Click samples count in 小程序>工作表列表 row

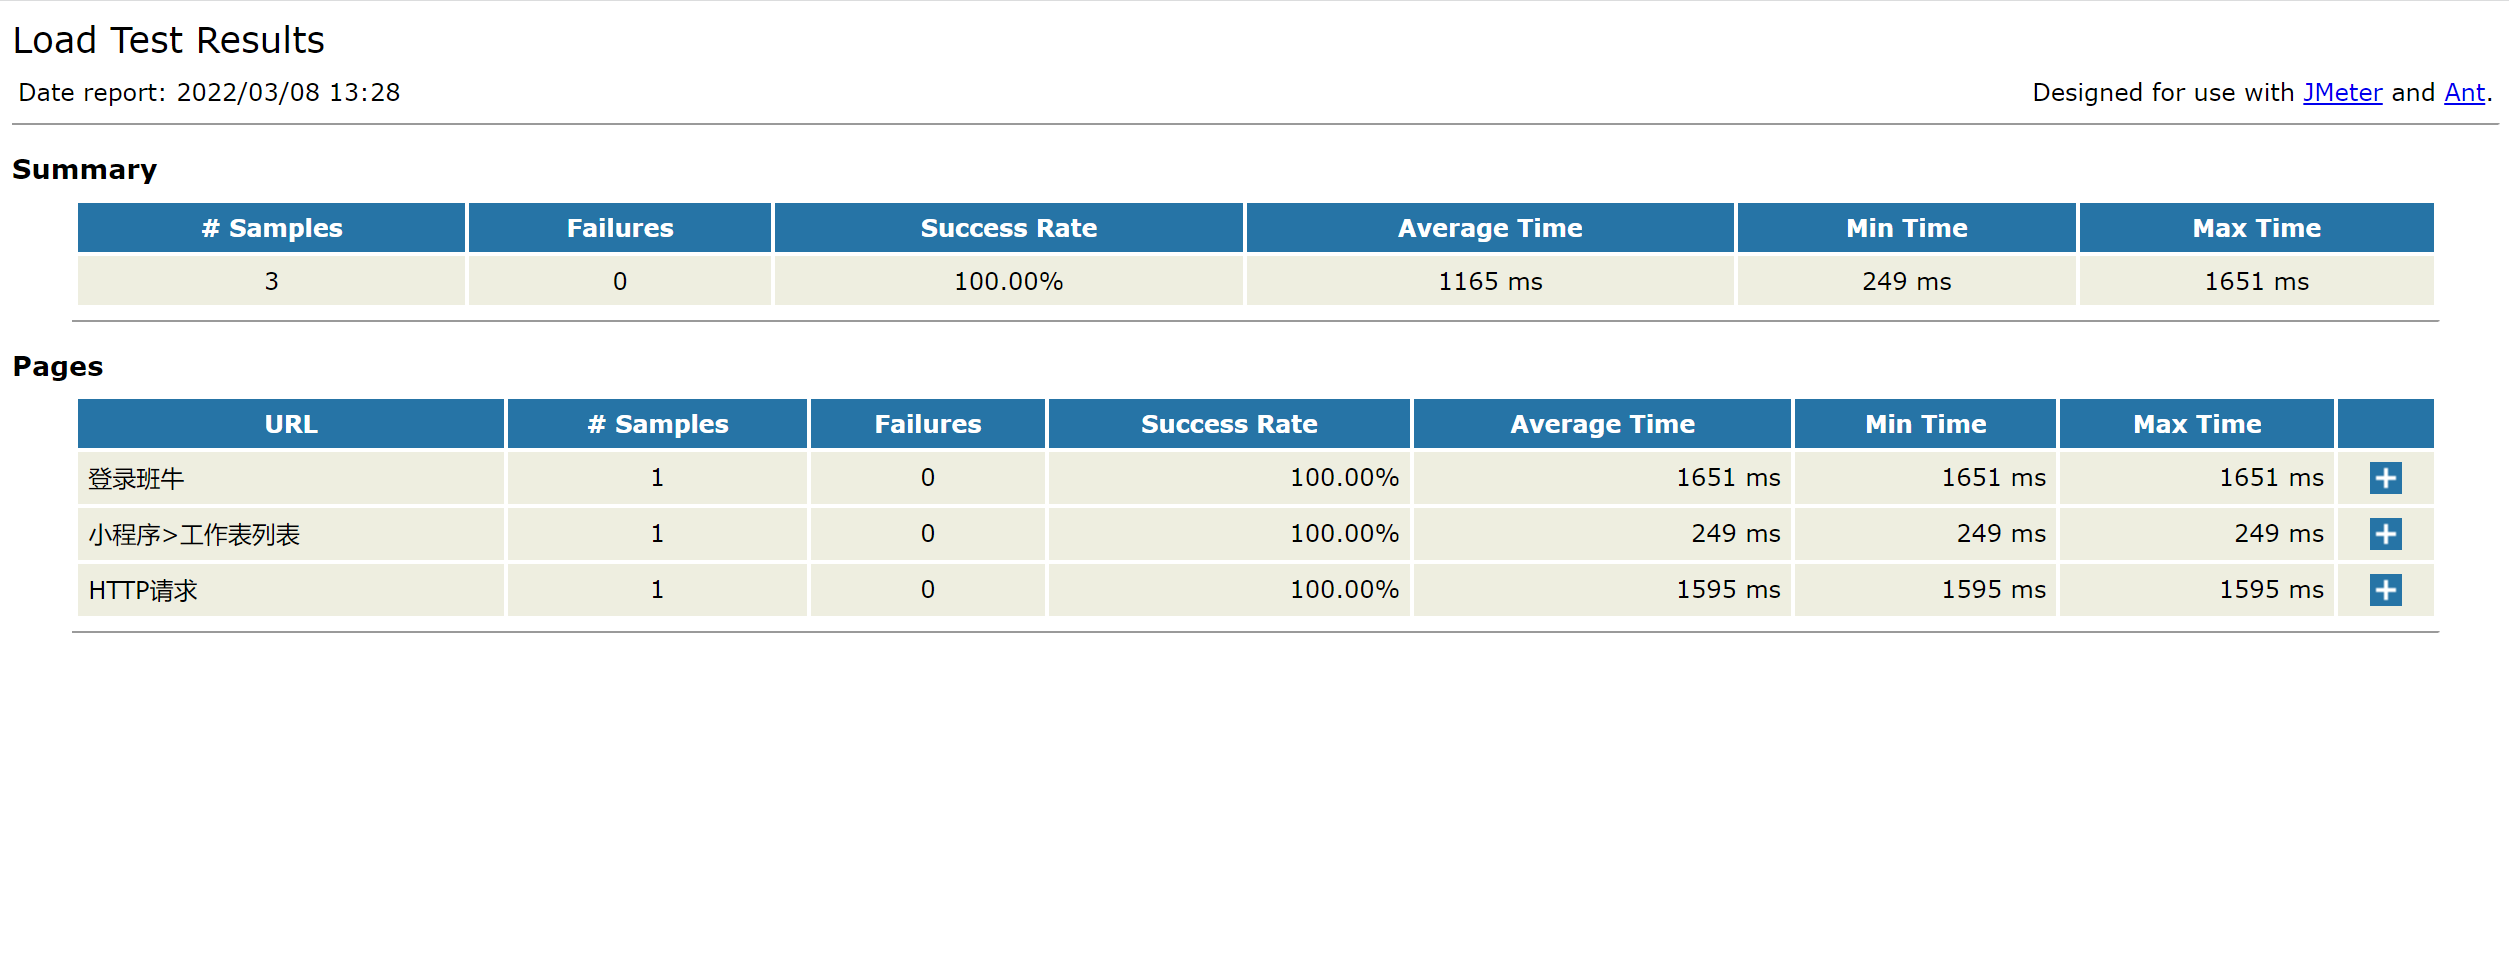[657, 534]
